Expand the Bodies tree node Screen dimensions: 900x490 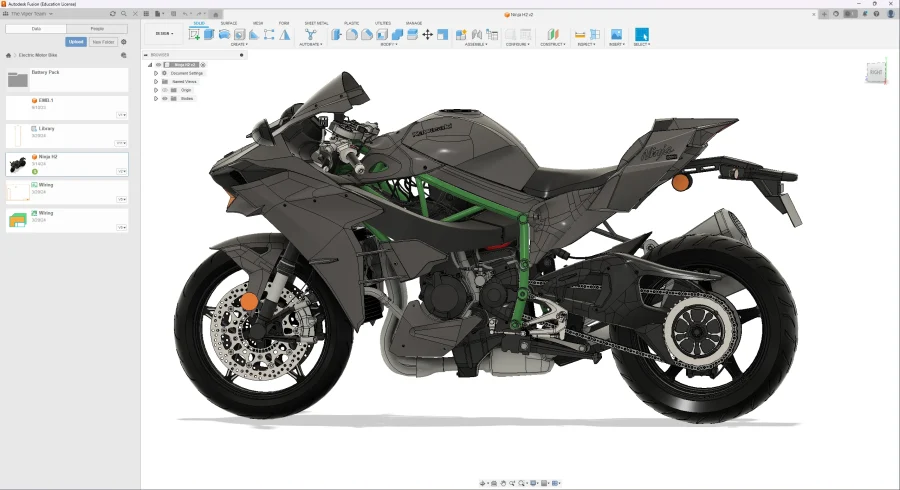(156, 99)
